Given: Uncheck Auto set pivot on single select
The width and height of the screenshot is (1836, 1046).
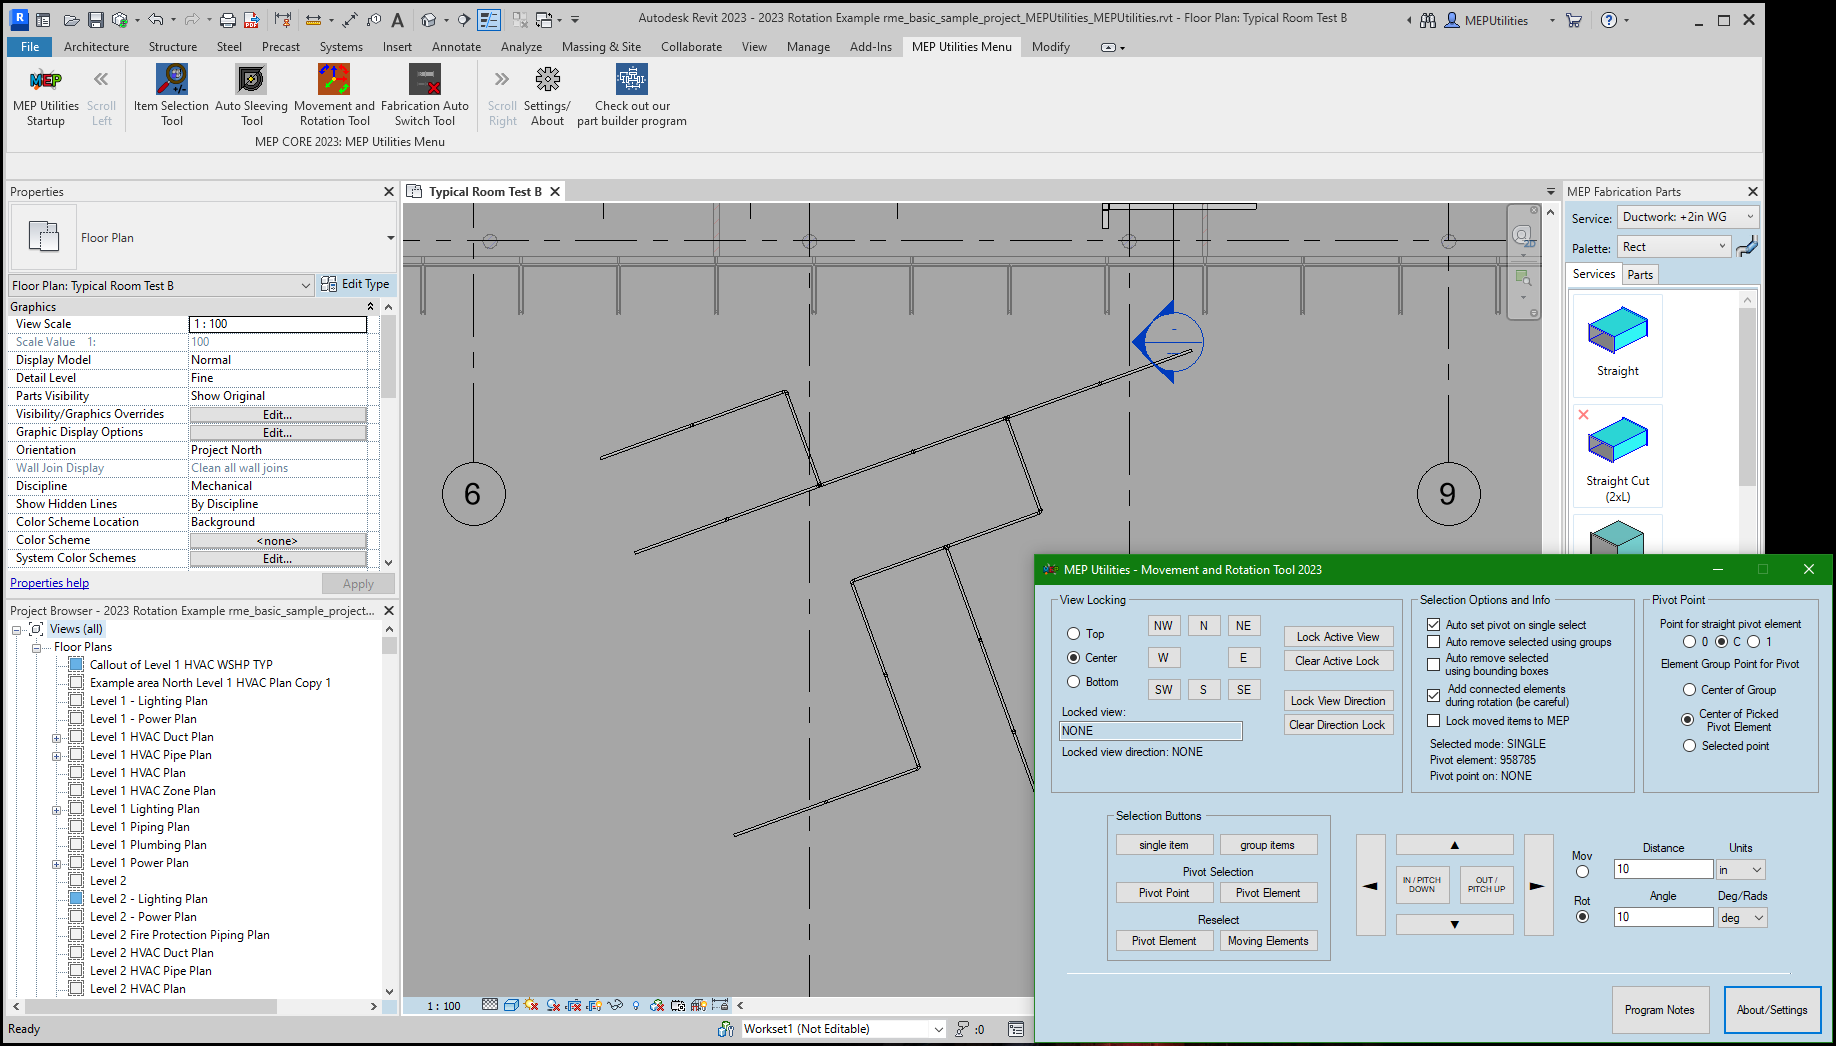Looking at the screenshot, I should tap(1433, 625).
